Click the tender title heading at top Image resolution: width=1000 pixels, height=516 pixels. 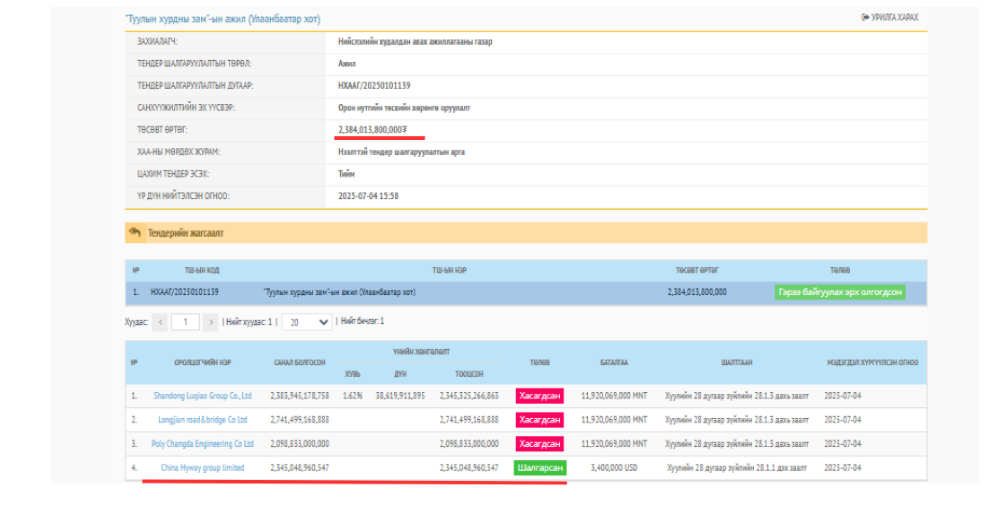click(222, 19)
